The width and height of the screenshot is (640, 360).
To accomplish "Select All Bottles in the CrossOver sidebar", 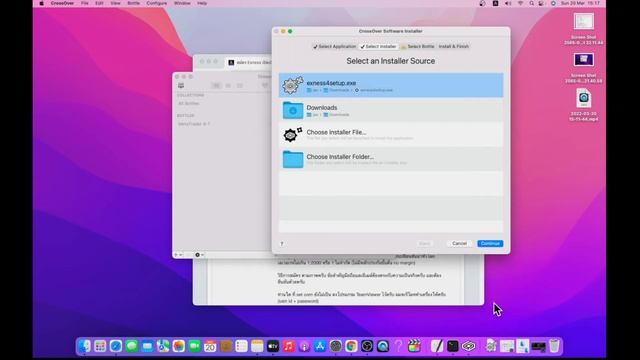I will (189, 104).
